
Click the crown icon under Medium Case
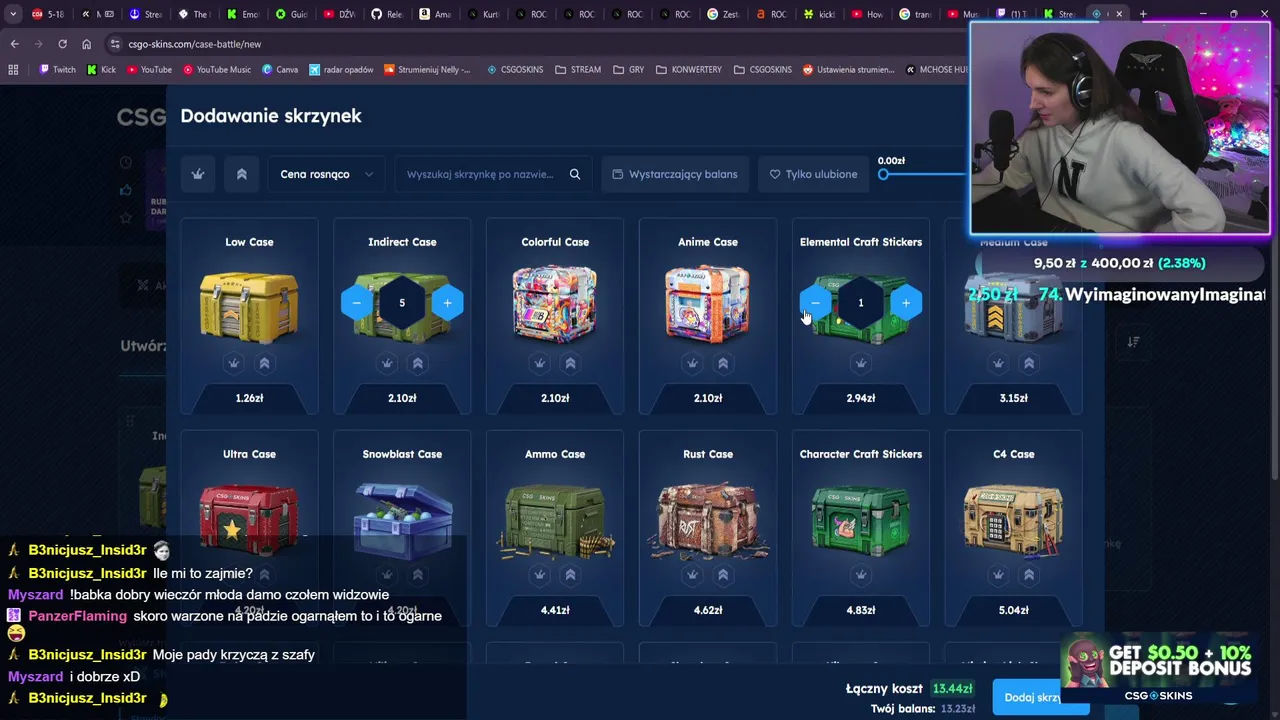click(x=998, y=363)
